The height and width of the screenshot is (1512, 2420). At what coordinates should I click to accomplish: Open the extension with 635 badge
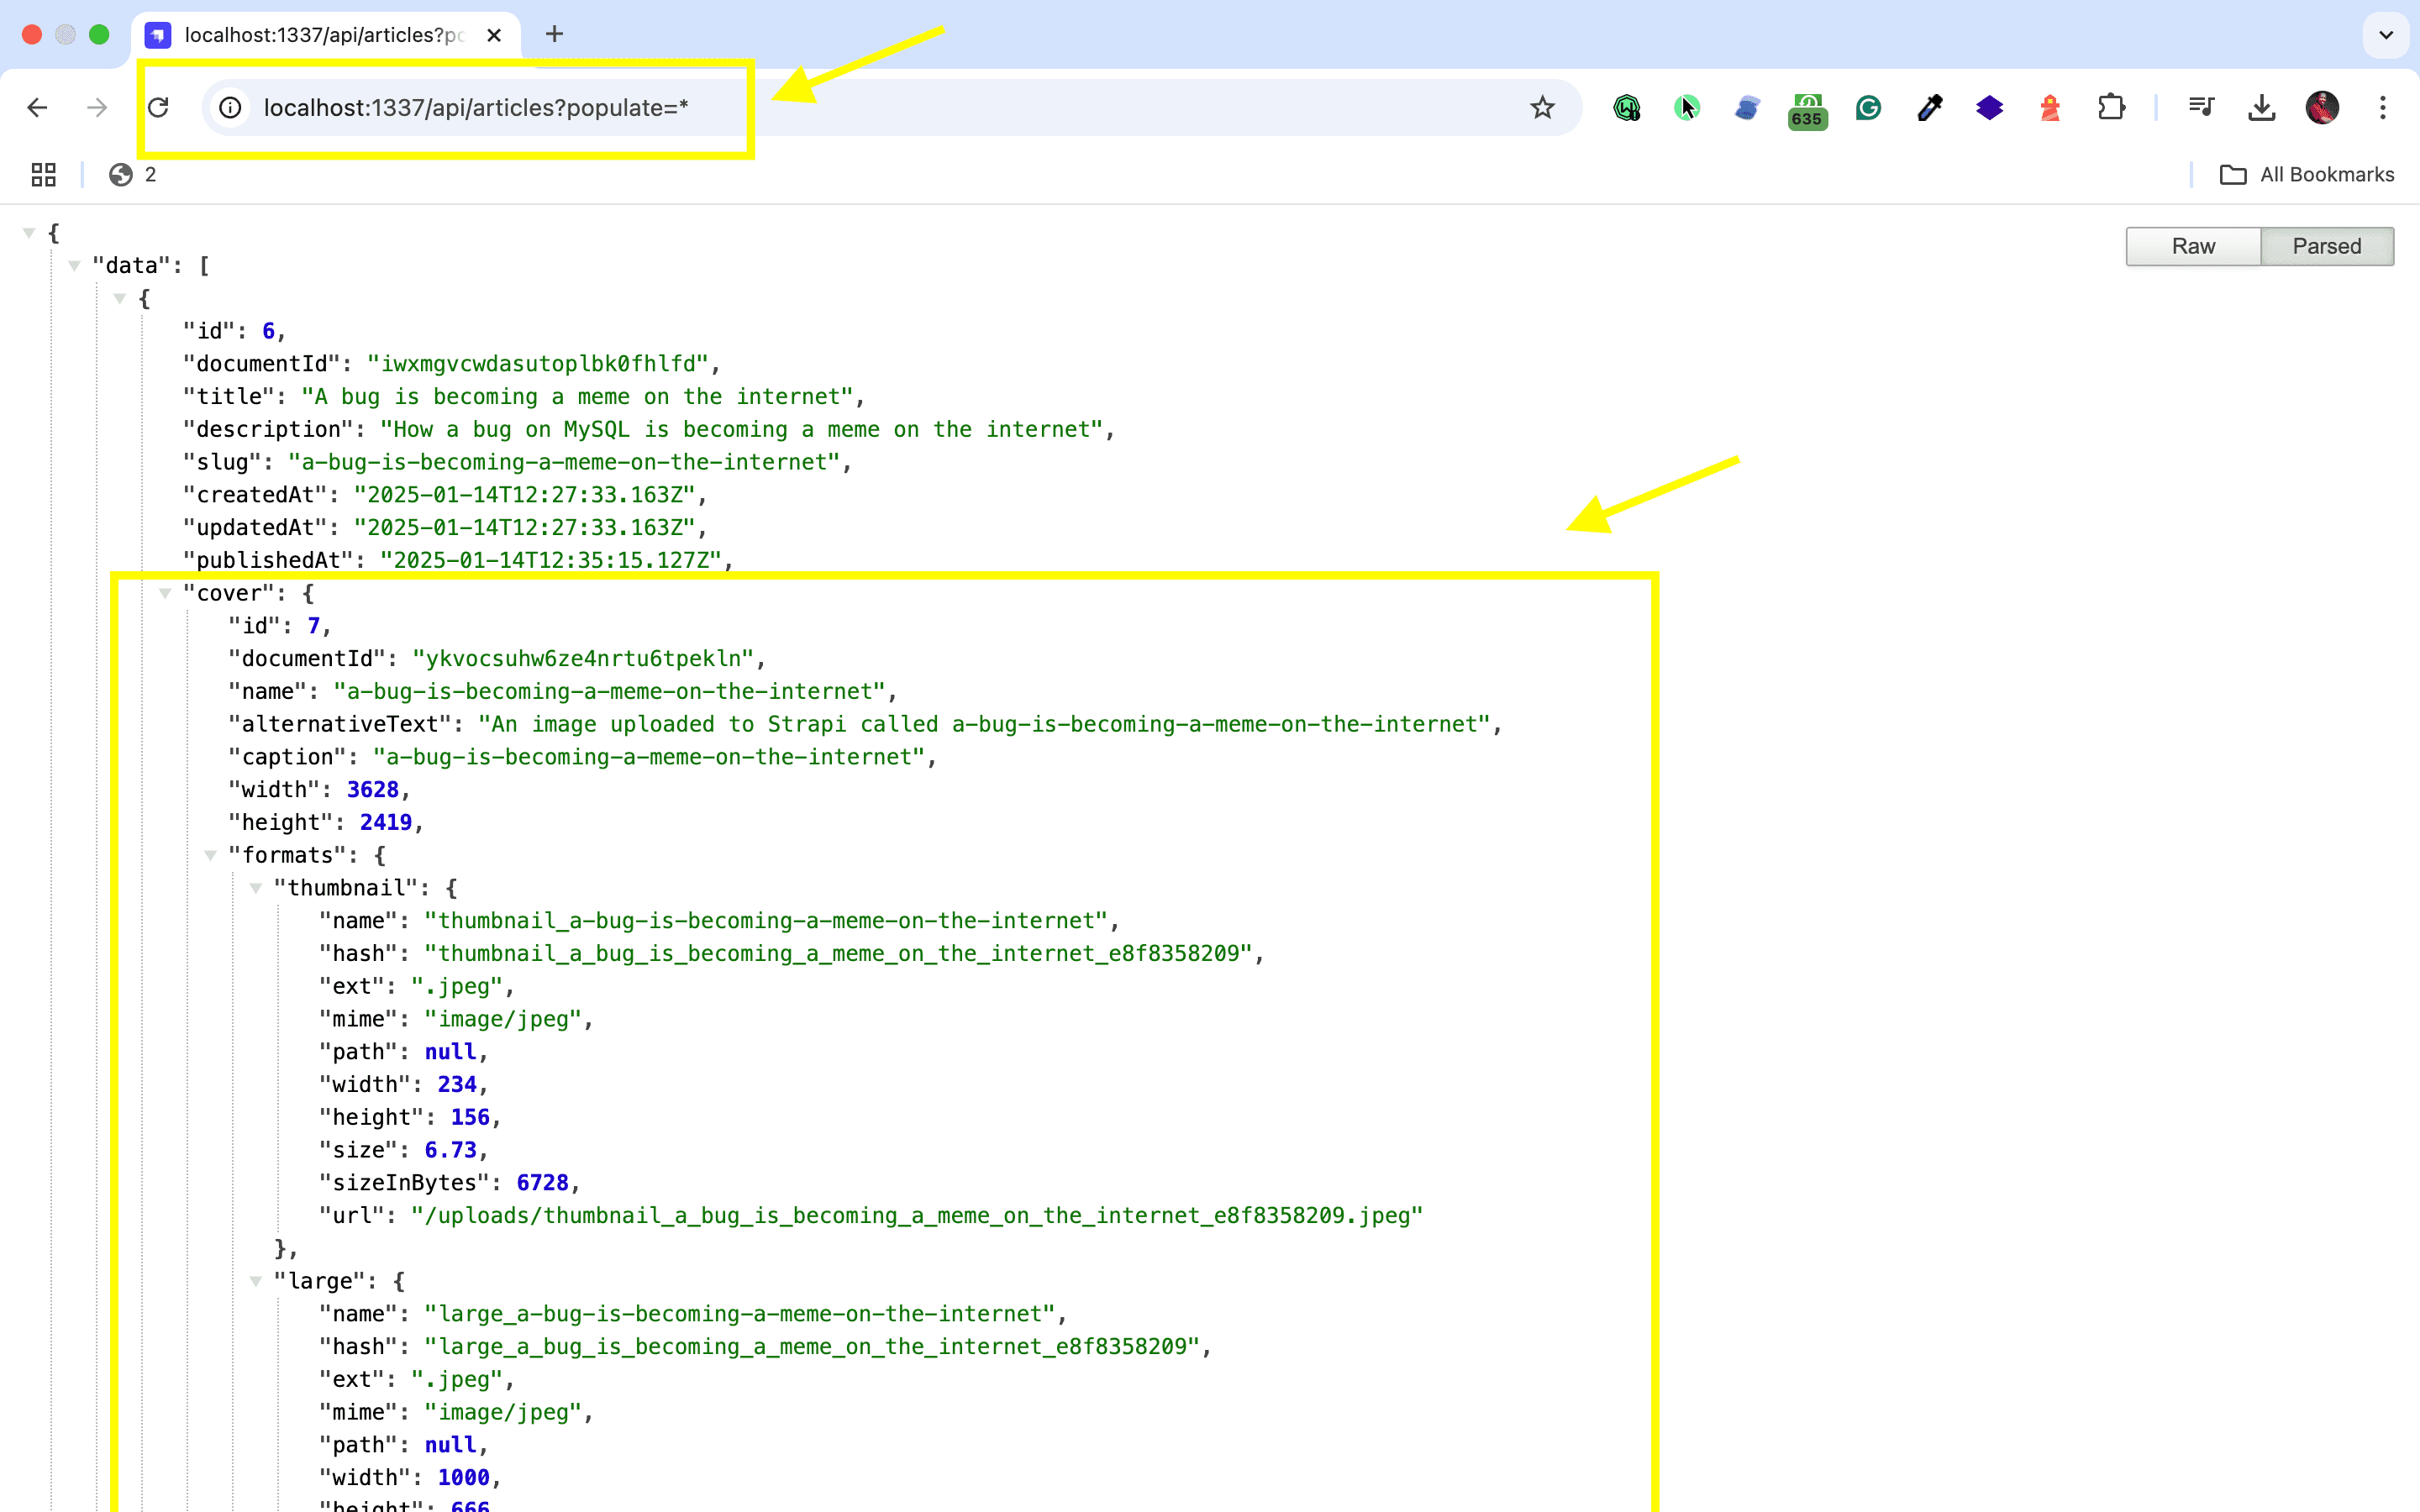coord(1807,110)
